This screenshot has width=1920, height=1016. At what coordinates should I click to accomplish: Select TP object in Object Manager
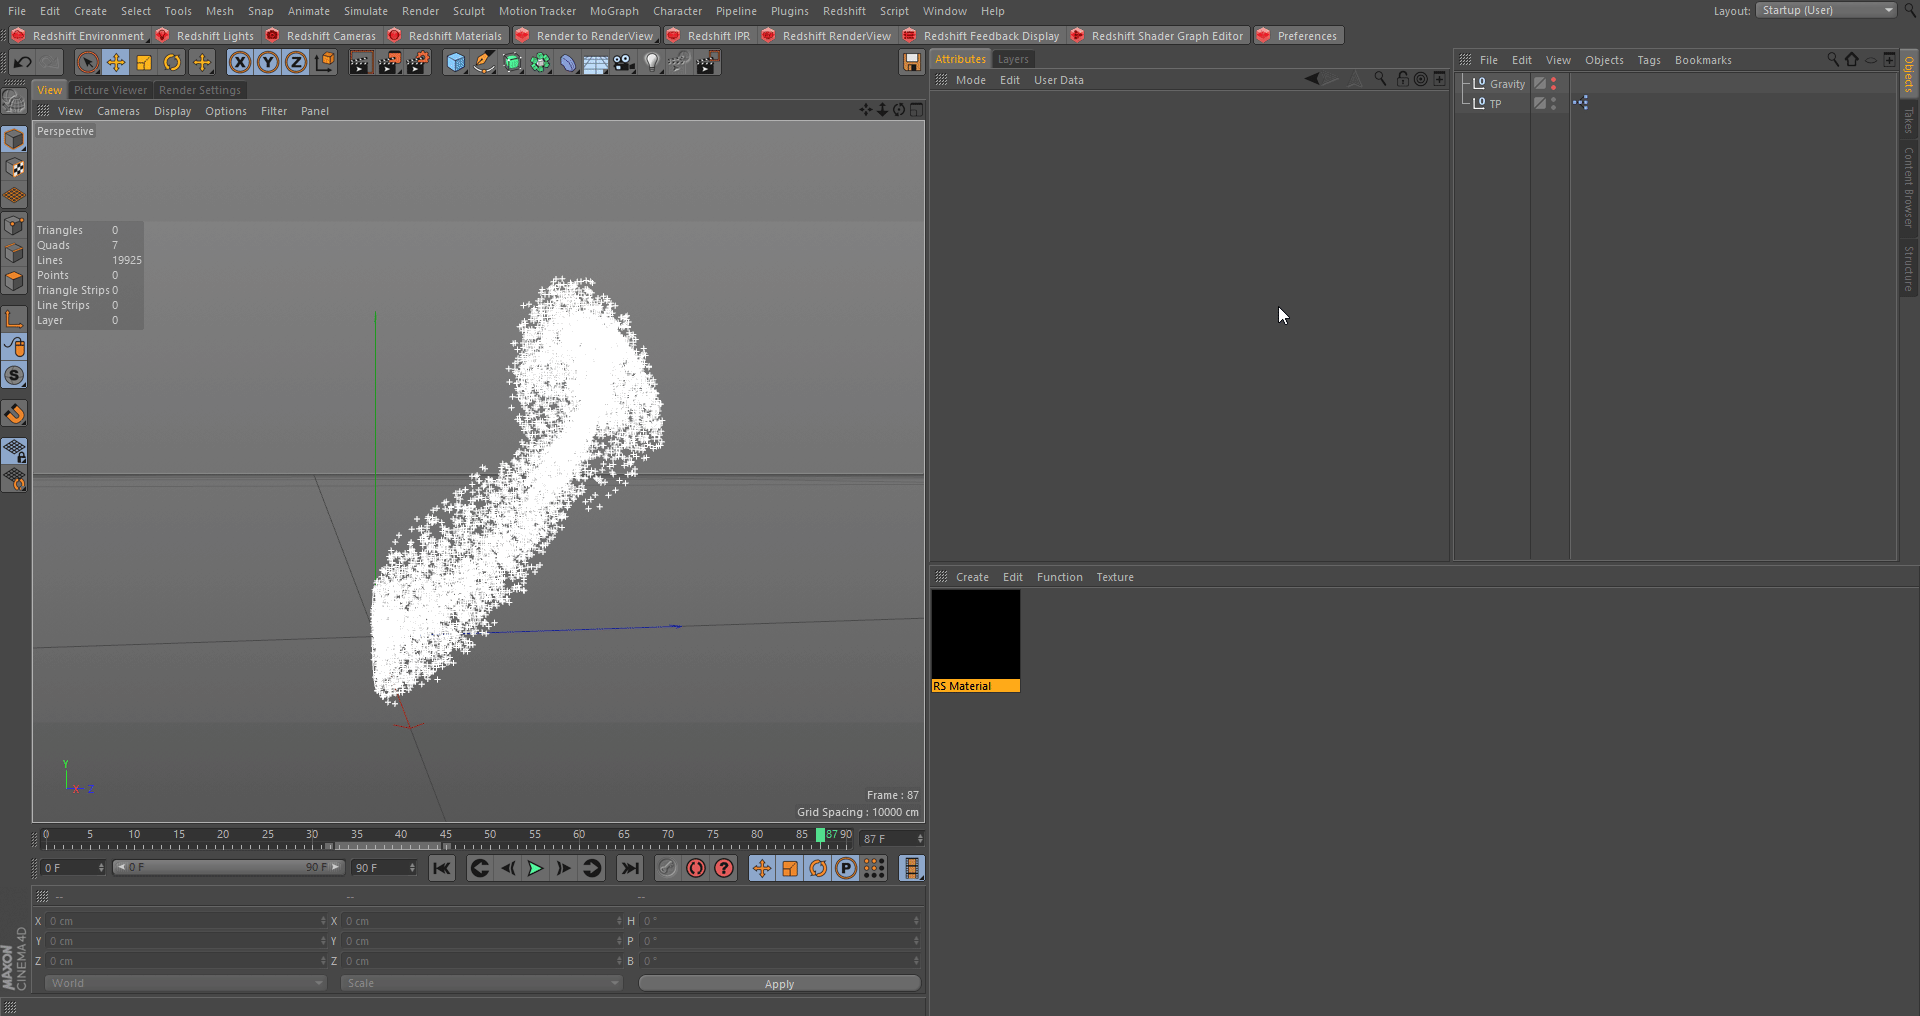click(1494, 103)
